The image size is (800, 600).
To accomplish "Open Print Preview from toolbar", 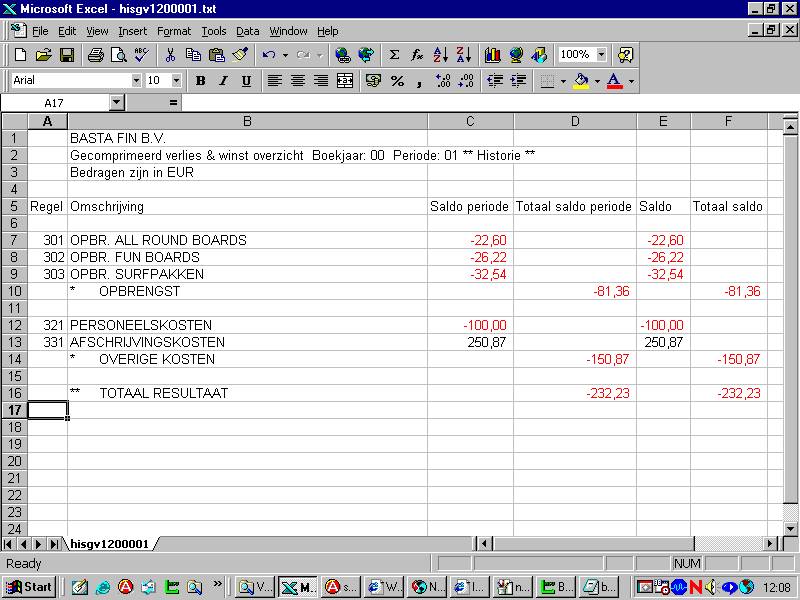I will coord(118,55).
